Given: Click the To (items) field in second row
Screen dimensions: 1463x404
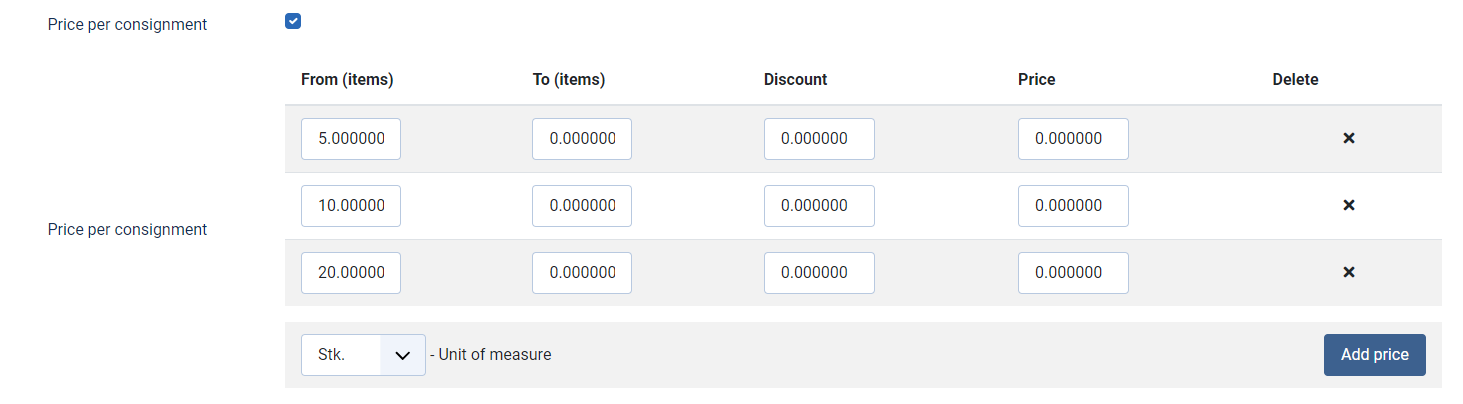Looking at the screenshot, I should [x=582, y=206].
